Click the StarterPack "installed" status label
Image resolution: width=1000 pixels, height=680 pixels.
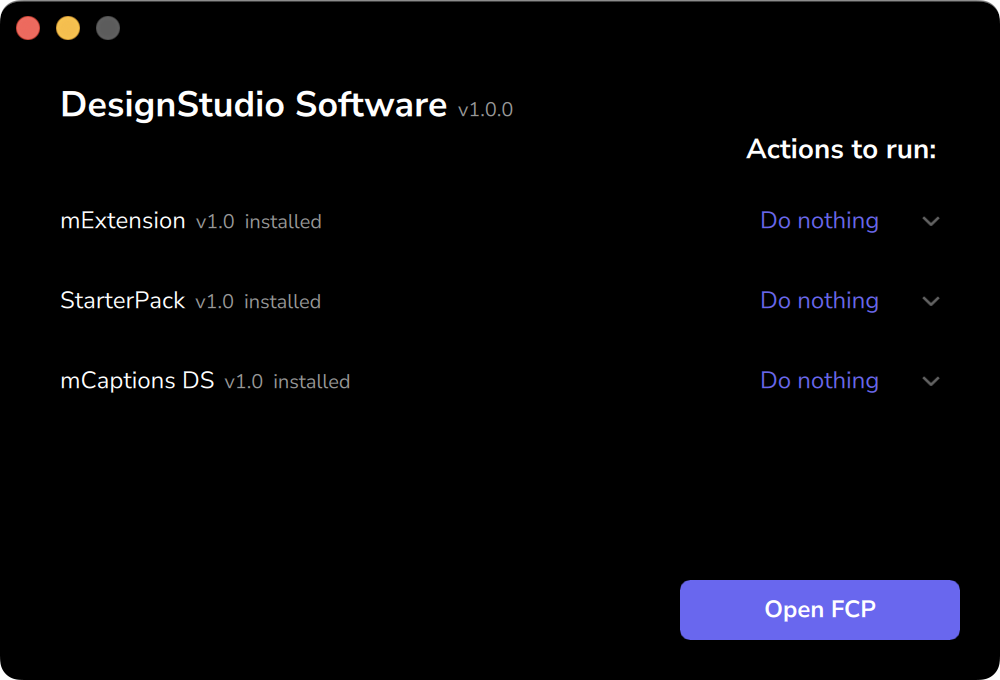(x=282, y=302)
